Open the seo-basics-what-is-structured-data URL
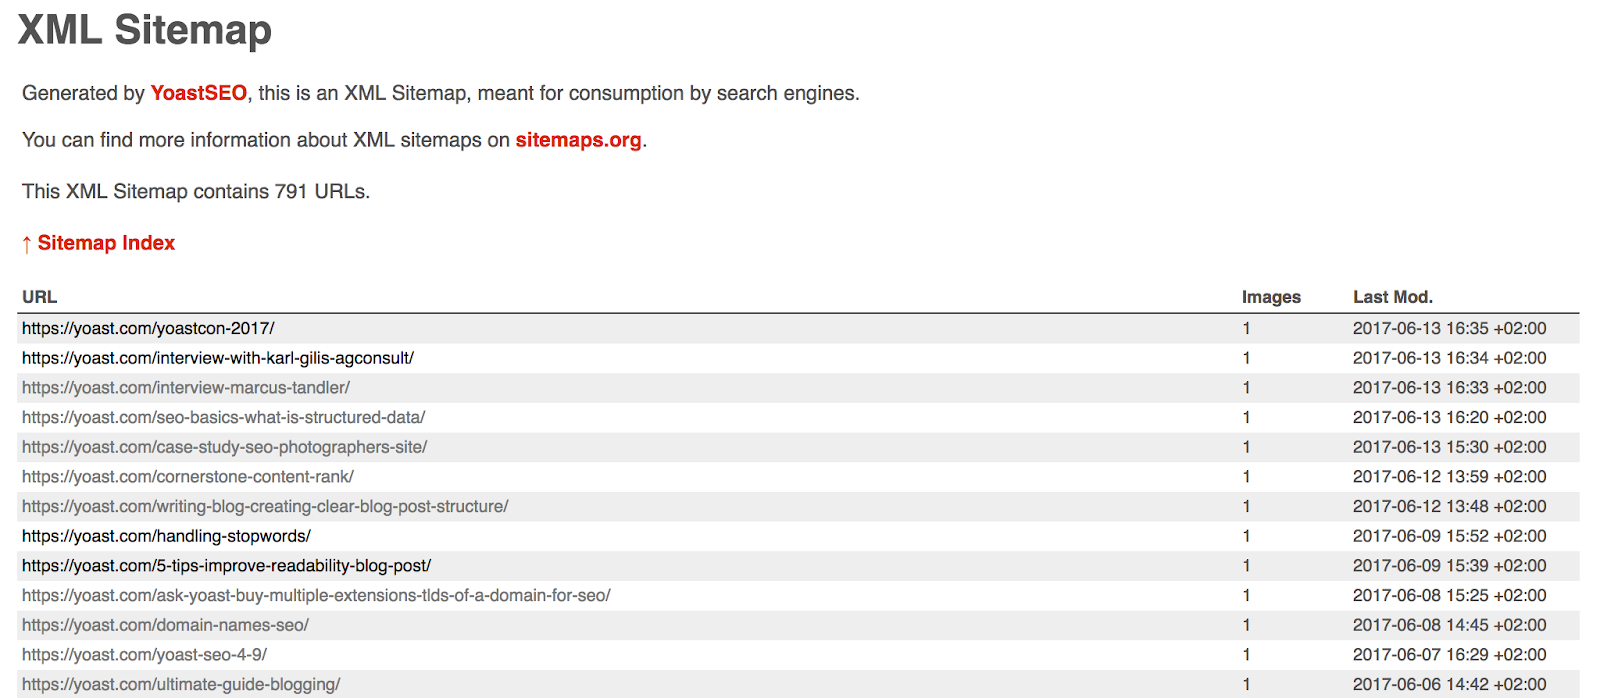 click(x=224, y=417)
